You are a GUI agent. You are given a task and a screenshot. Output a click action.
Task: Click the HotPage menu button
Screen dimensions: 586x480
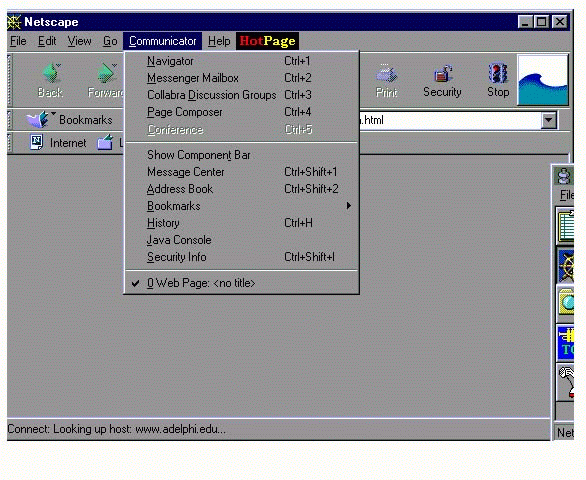coord(267,41)
